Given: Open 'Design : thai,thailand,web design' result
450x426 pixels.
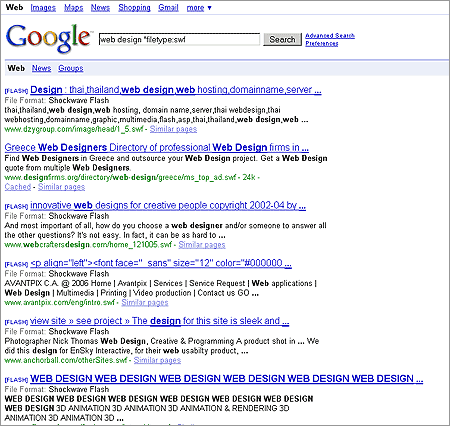Looking at the screenshot, I should coord(176,90).
